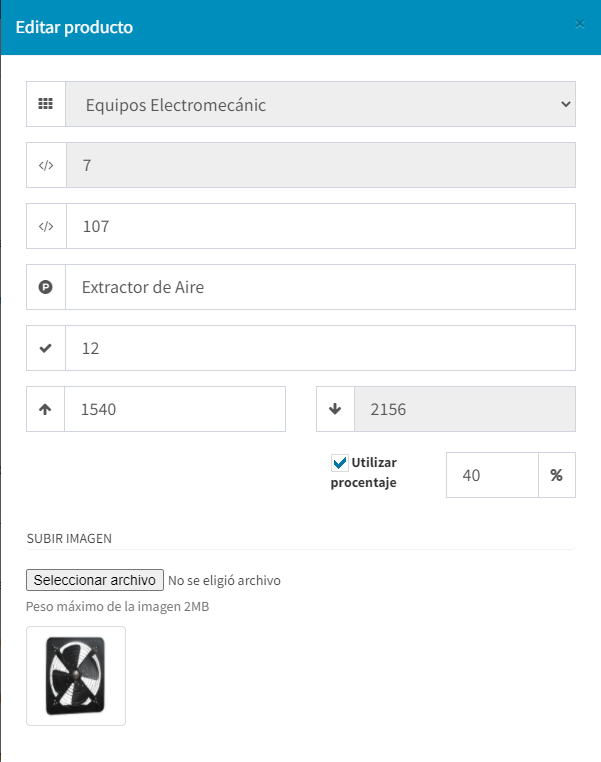
Task: Click the grid icon beside category dropdown
Action: point(45,104)
